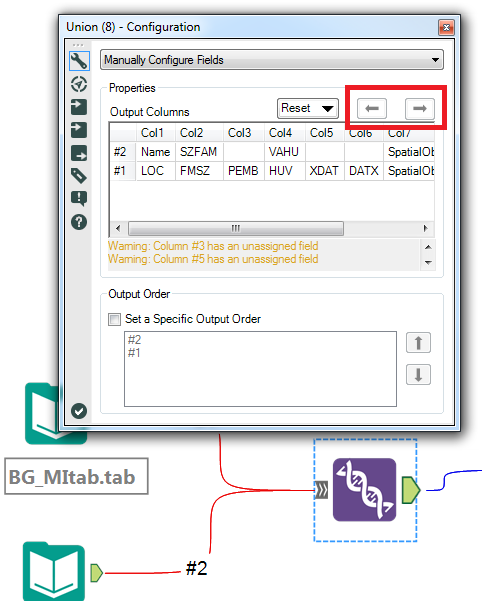The width and height of the screenshot is (485, 606).
Task: Open the Manually Configure Fields dropdown
Action: [272, 60]
